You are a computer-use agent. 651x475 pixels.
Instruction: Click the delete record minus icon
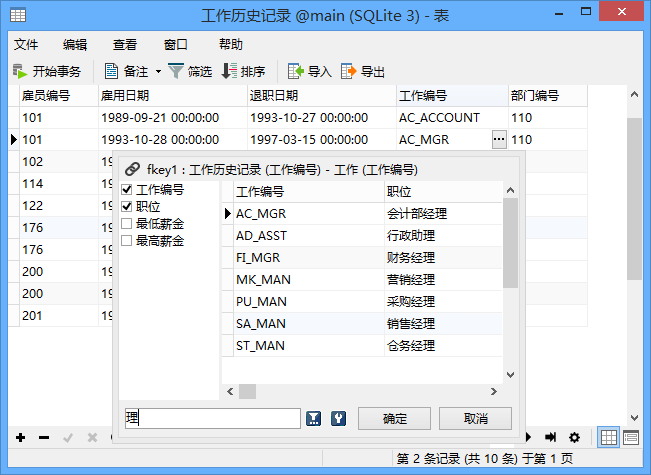[x=43, y=437]
